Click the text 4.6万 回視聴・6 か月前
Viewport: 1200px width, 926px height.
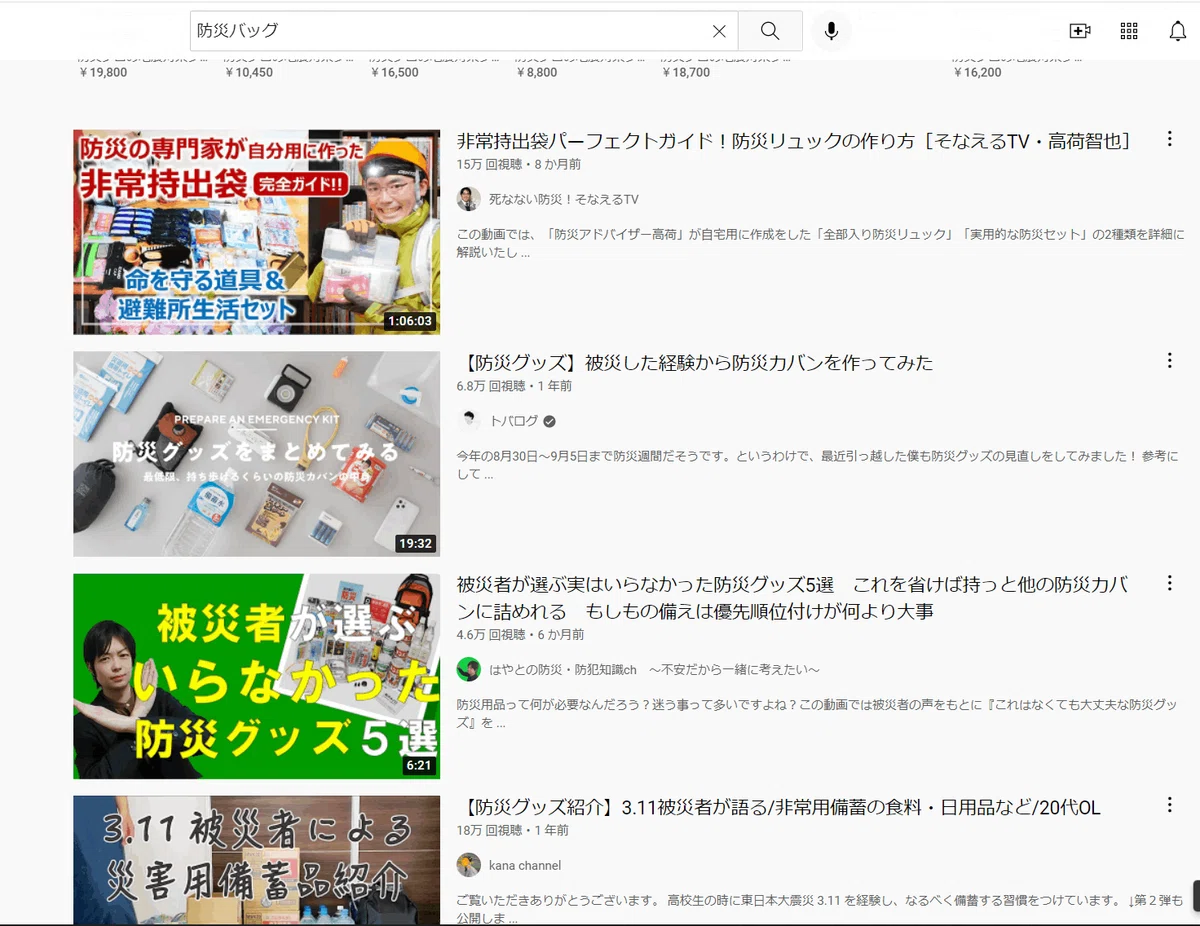pyautogui.click(x=520, y=634)
